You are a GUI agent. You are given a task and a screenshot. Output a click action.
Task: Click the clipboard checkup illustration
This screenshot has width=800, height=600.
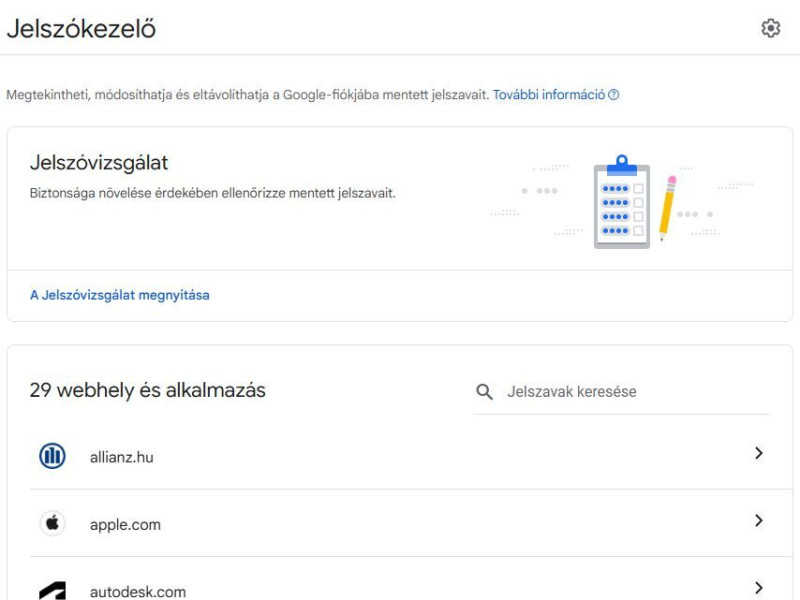[x=621, y=202]
